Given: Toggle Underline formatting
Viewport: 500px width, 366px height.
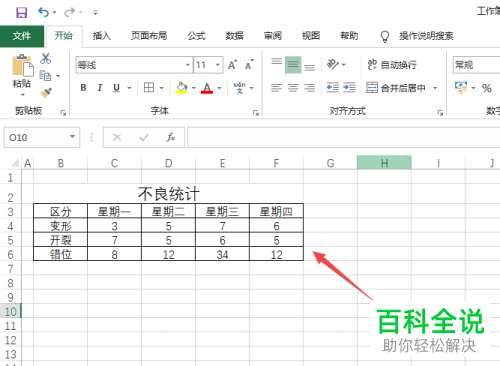Looking at the screenshot, I should 116,88.
